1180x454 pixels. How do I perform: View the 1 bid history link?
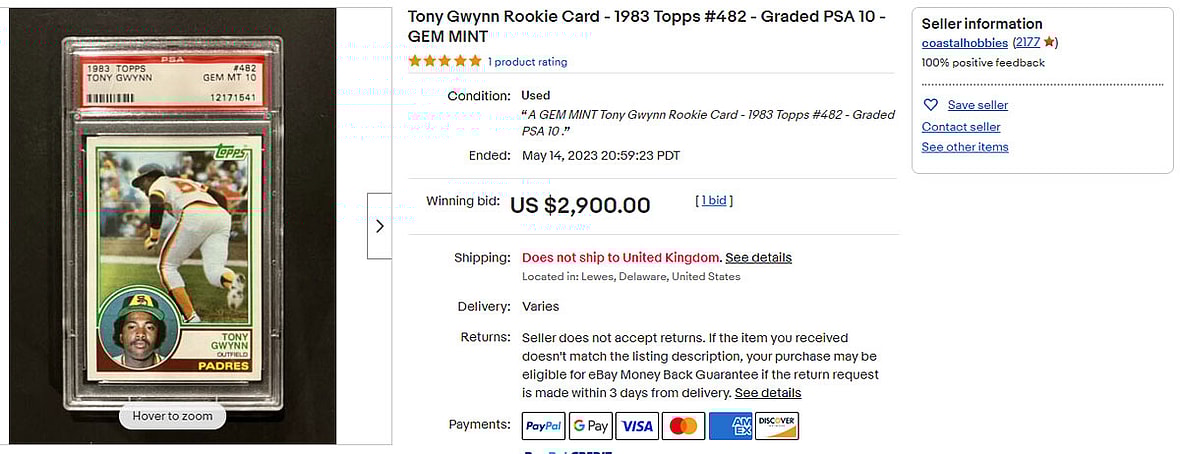(714, 200)
